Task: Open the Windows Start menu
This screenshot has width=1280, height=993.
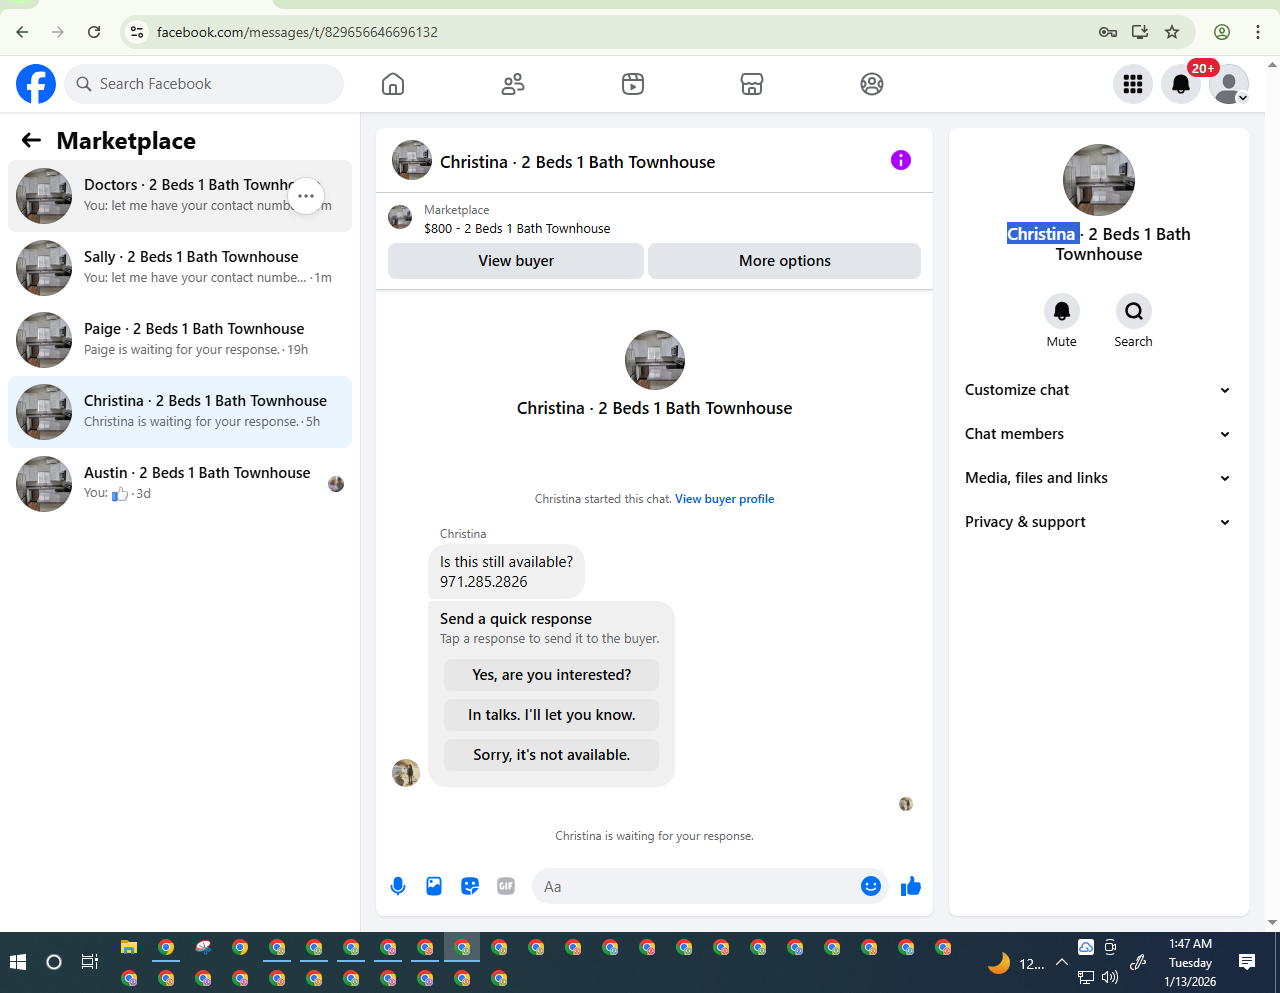Action: click(18, 962)
